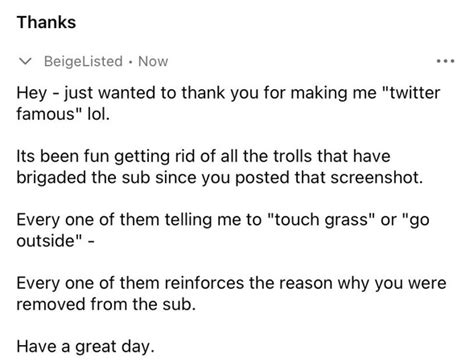
Task: Click the paragraph mentioning "touch grass"
Action: point(223,230)
